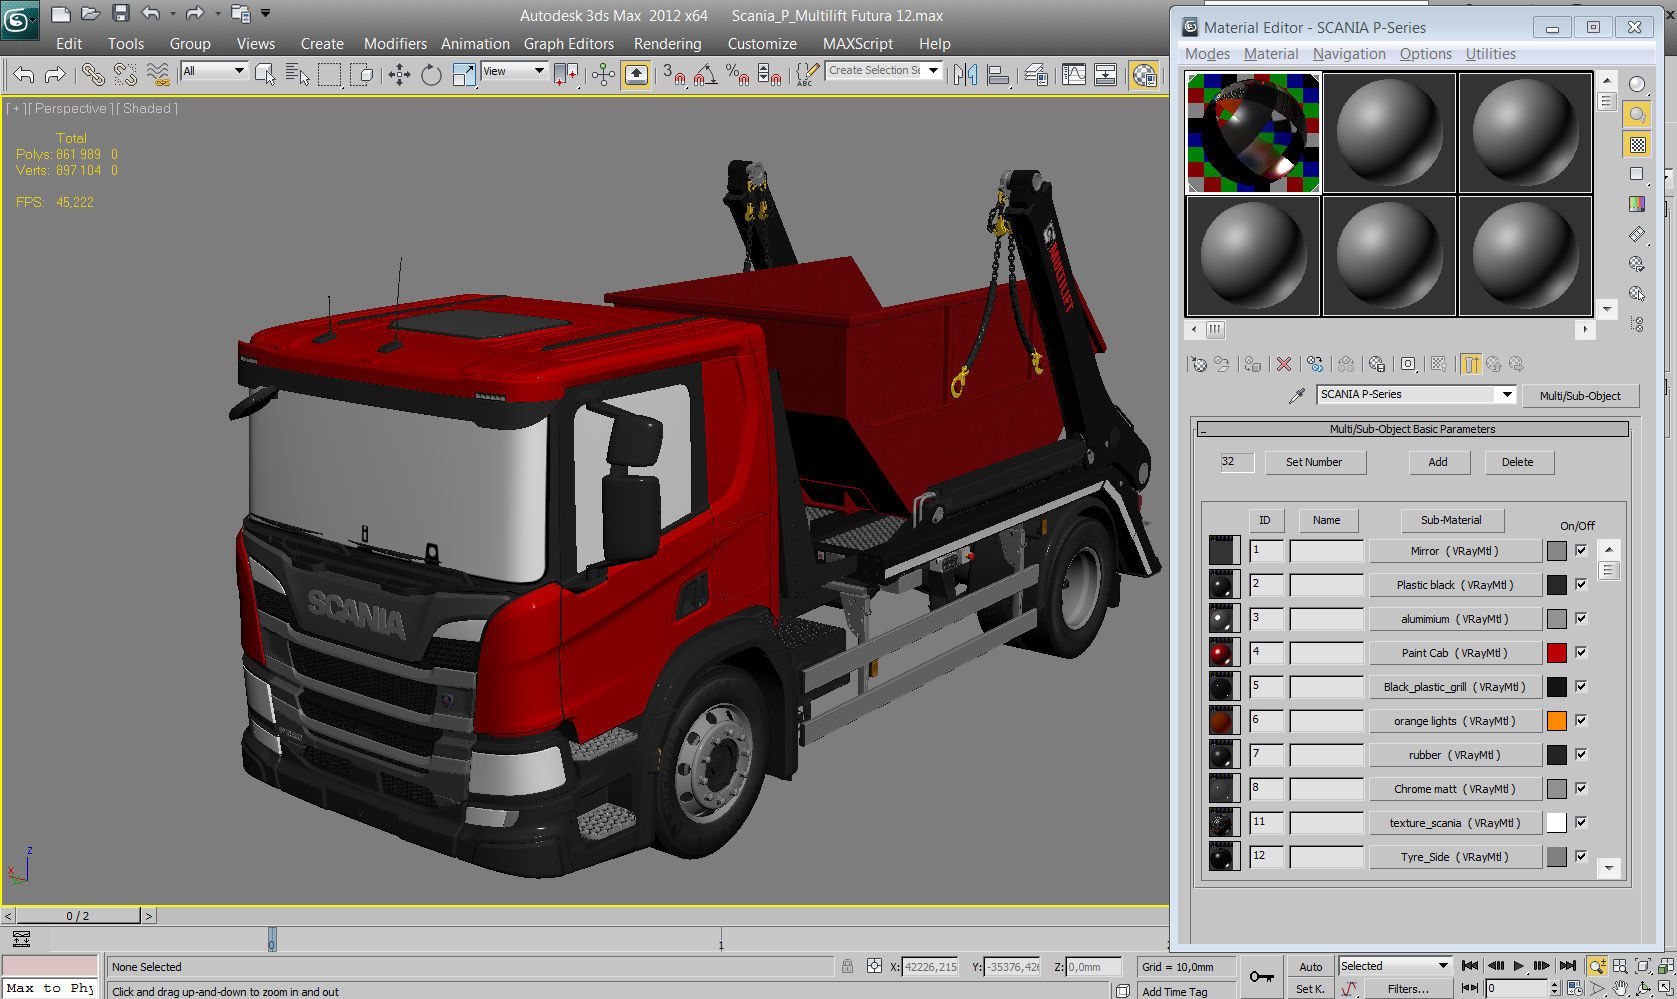
Task: Click the Align tool icon
Action: 997,74
